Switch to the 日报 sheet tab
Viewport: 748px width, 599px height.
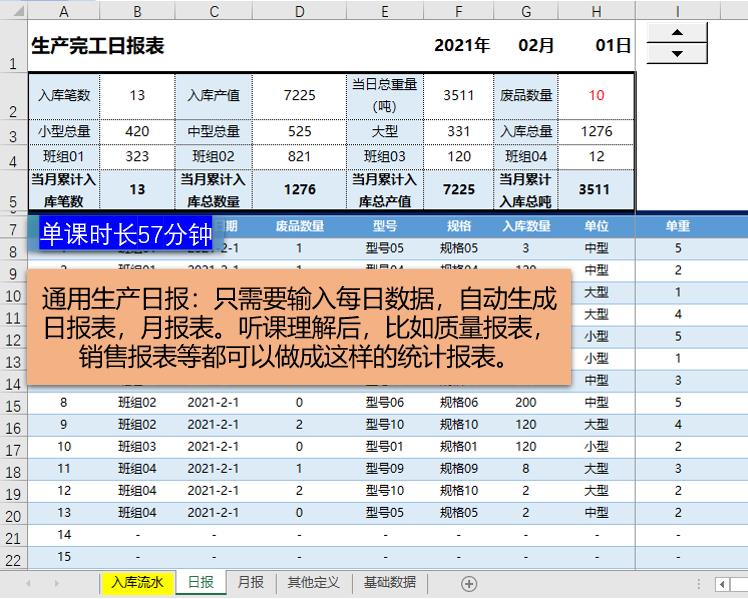tap(201, 582)
